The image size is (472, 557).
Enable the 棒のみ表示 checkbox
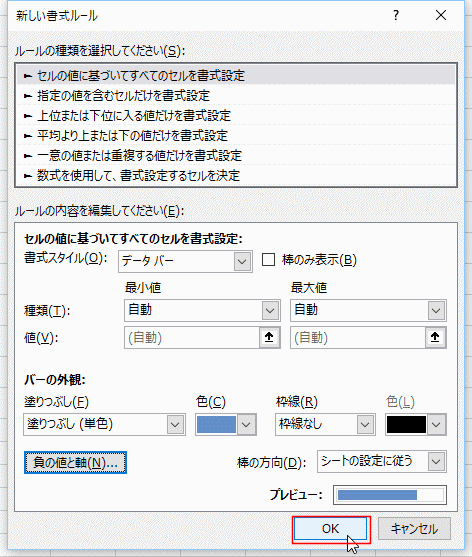(x=268, y=260)
